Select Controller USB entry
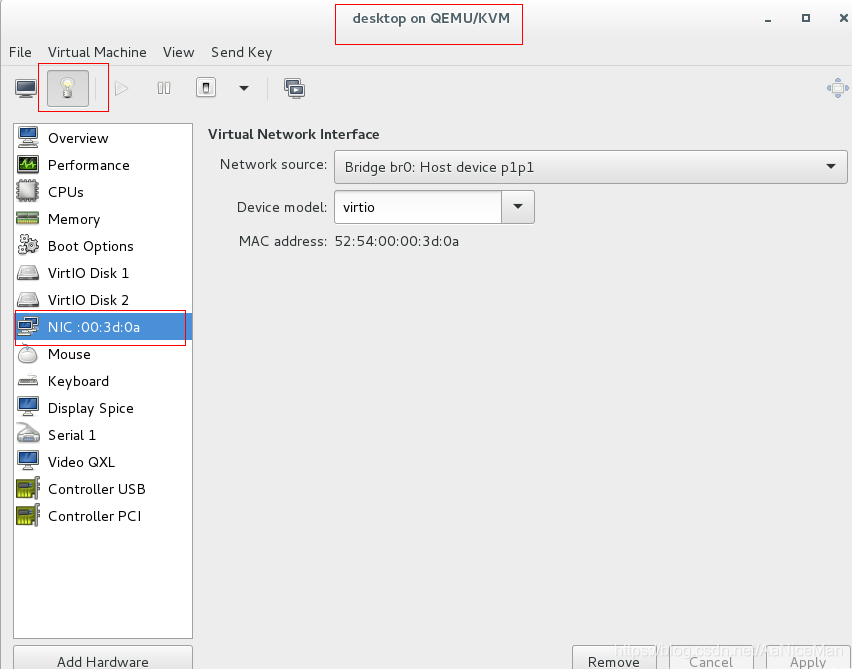 (103, 489)
